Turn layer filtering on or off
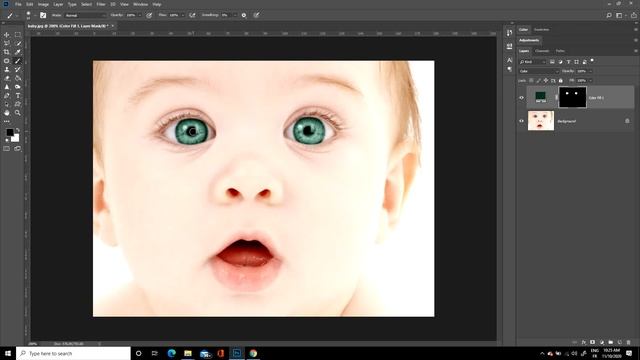 (592, 61)
